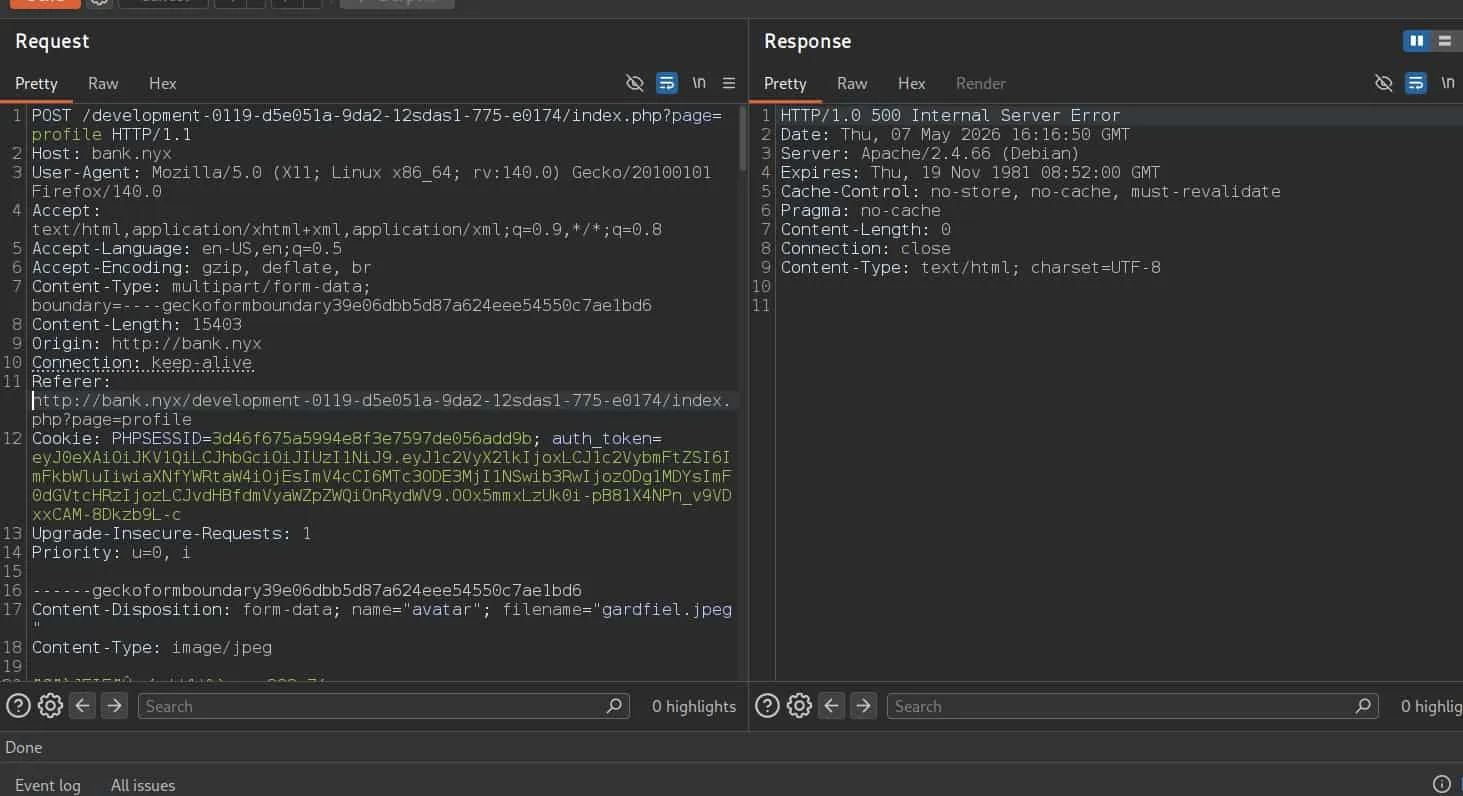The width and height of the screenshot is (1463, 796).
Task: Click the Request search input field
Action: point(384,706)
